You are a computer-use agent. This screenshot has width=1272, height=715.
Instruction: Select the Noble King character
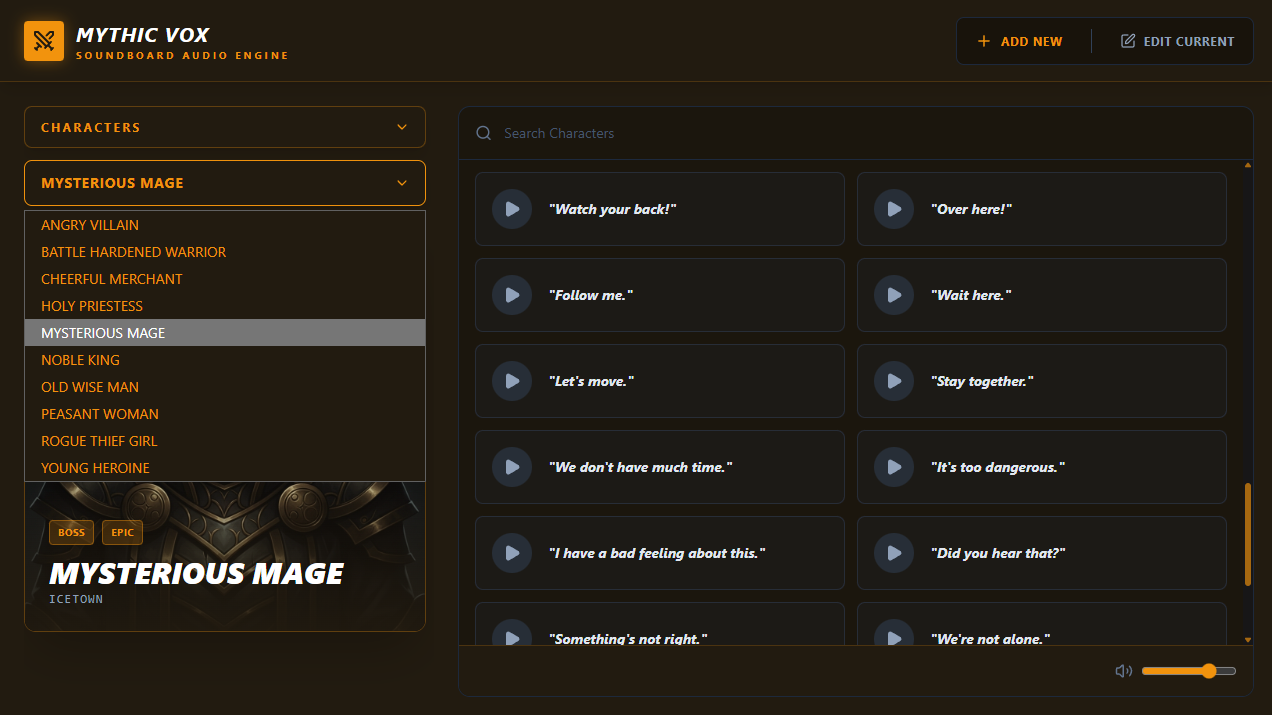click(80, 360)
